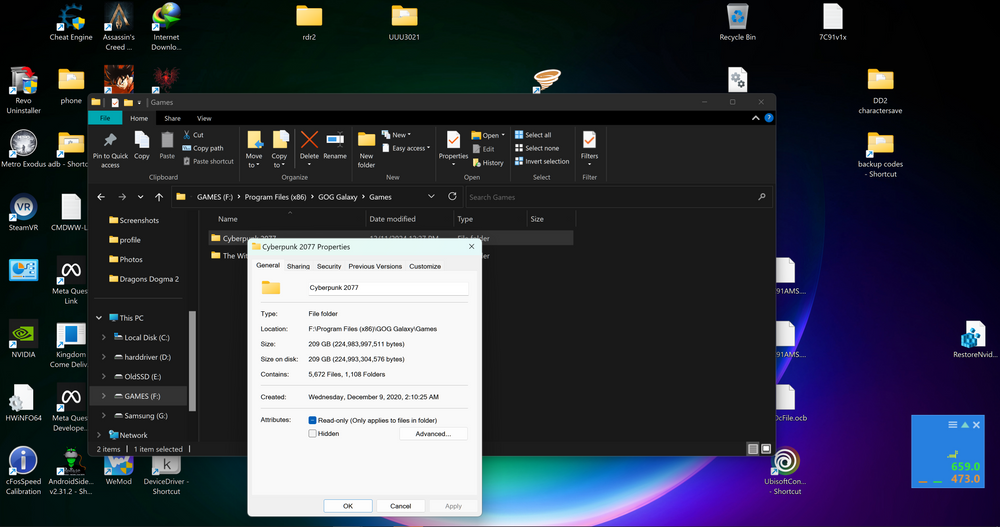Collapse This PC tree node
The width and height of the screenshot is (1000, 527).
click(99, 318)
